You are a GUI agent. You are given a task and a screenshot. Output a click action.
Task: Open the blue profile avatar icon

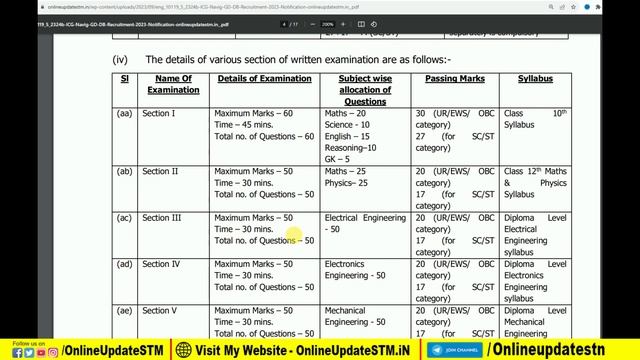[587, 7]
